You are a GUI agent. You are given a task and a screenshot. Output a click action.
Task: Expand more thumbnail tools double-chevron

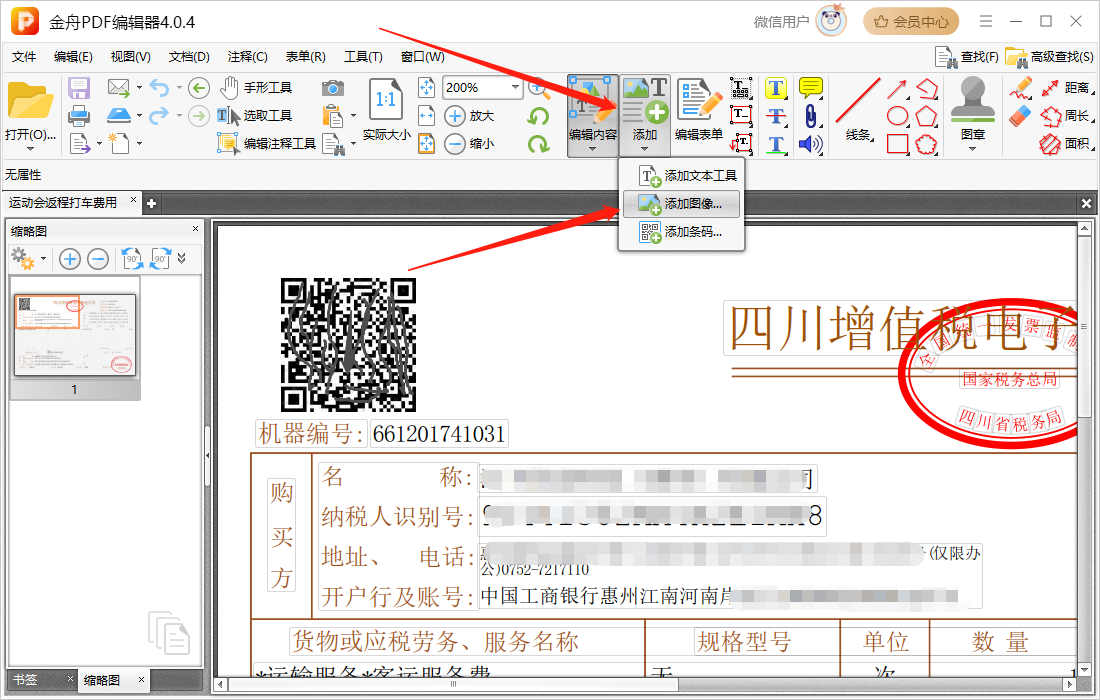click(x=182, y=259)
